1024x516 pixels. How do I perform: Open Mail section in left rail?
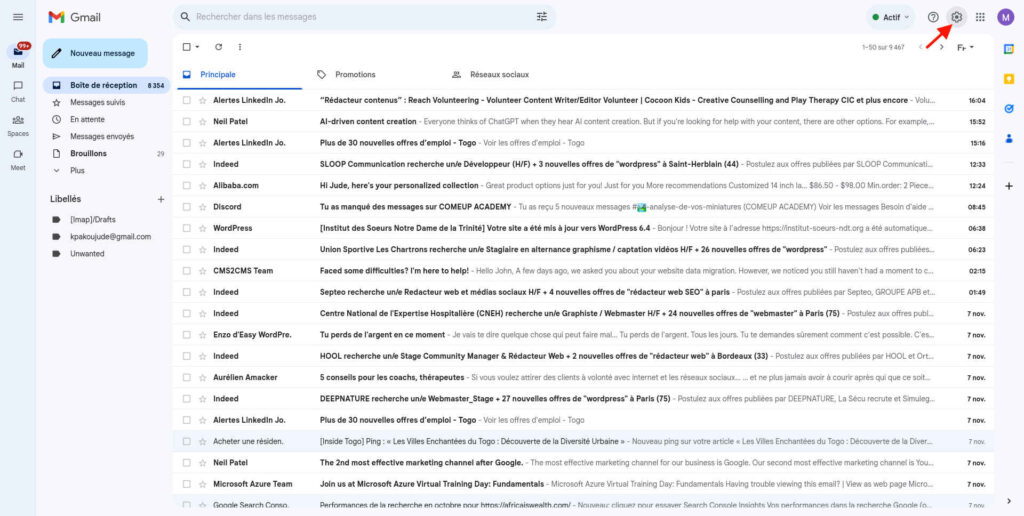tap(18, 56)
